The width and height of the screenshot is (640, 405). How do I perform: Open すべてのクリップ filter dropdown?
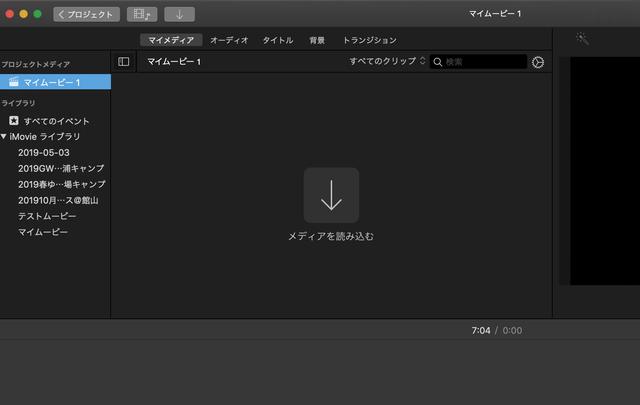[x=387, y=61]
